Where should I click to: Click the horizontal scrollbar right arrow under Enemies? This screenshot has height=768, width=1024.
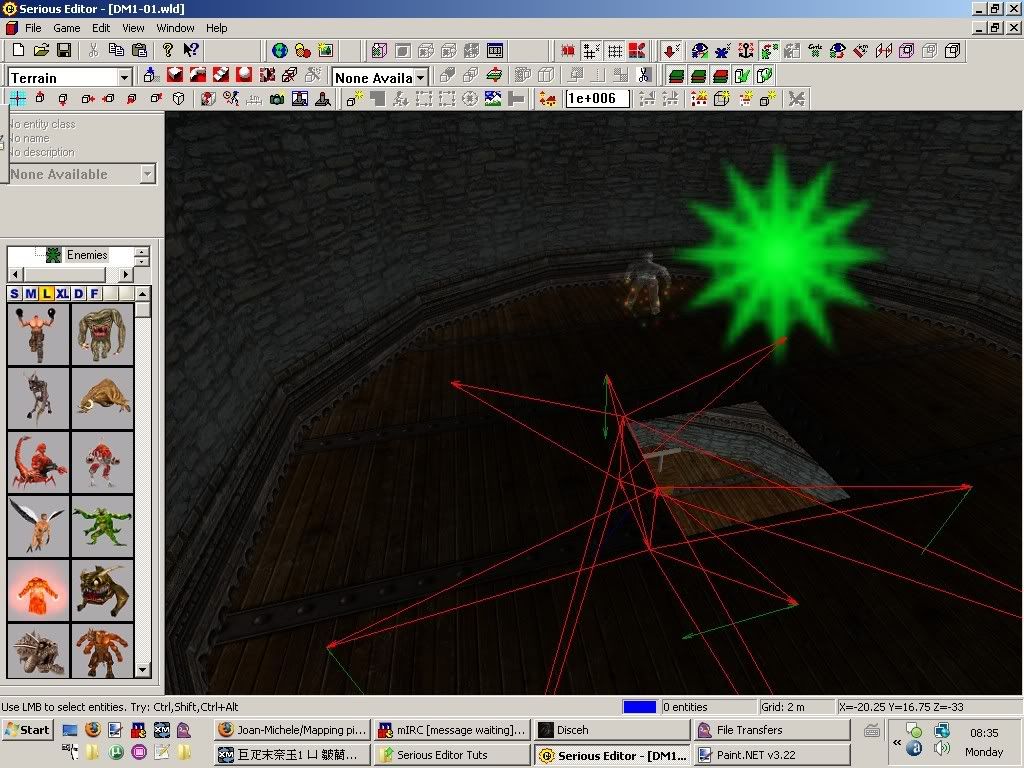[127, 274]
